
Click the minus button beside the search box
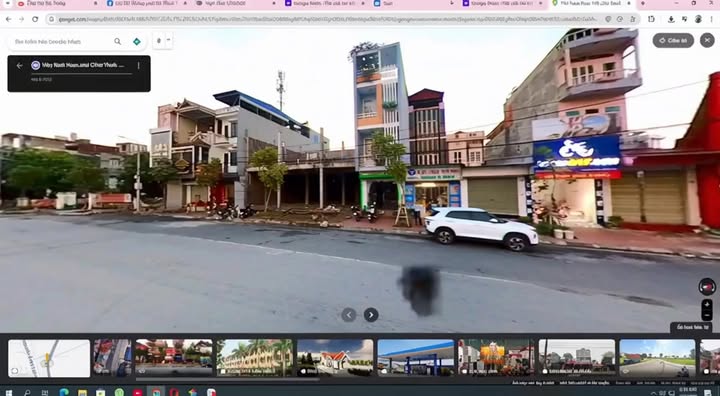(168, 40)
